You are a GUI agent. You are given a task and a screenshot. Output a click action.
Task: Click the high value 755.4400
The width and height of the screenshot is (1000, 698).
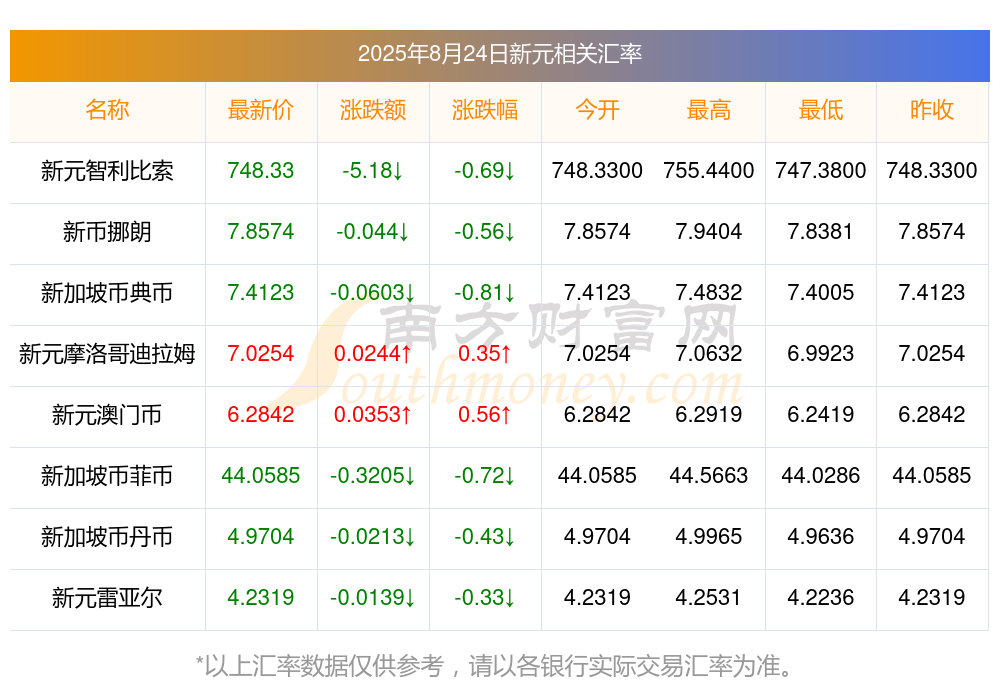click(x=709, y=170)
